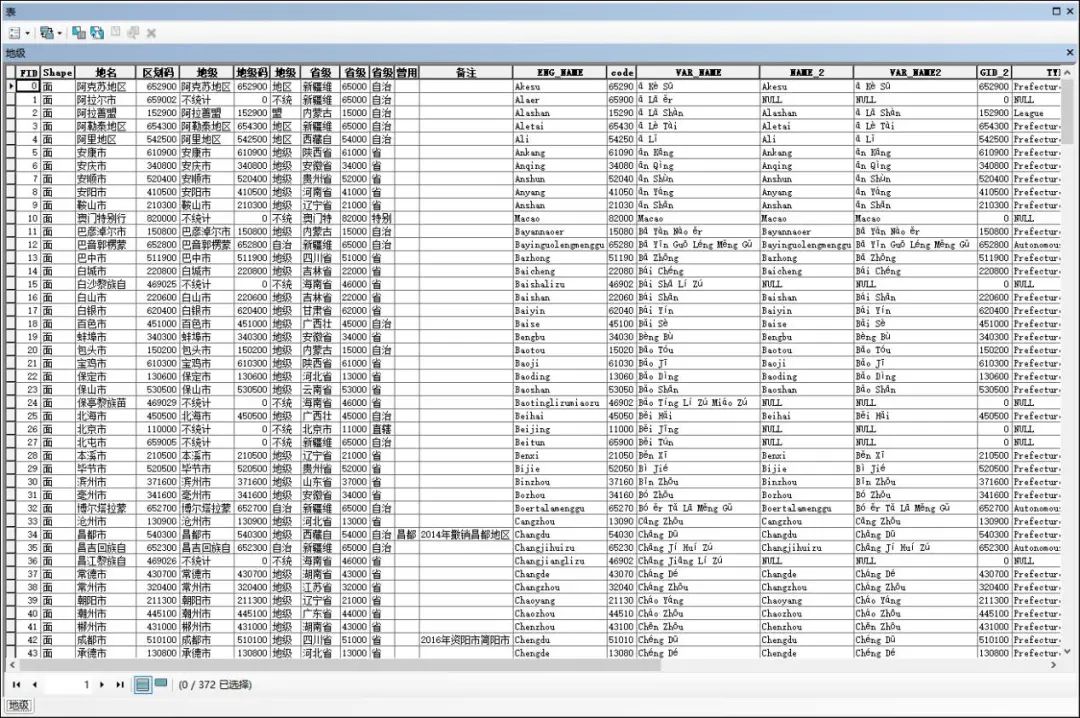Click the ENG_NAME cell Changjihuizu
The image size is (1080, 718).
coord(559,547)
